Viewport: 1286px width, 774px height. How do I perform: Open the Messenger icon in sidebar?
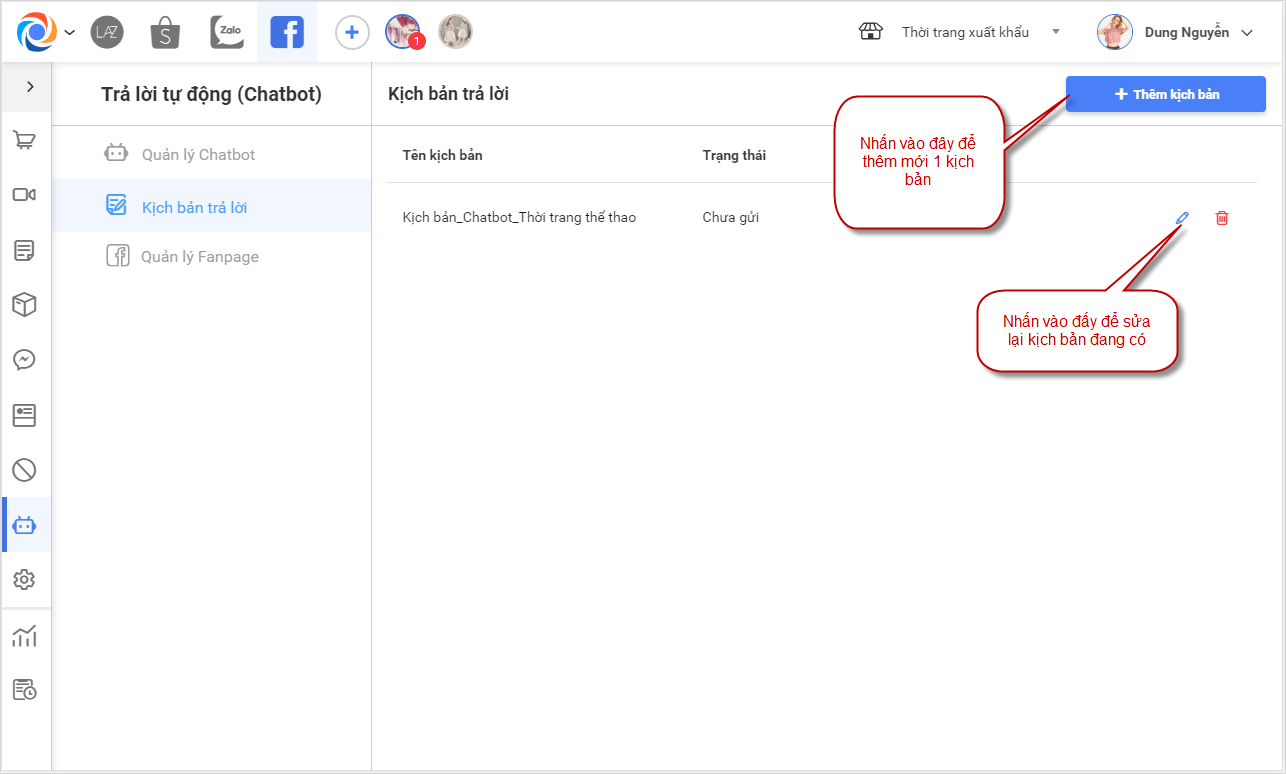click(x=24, y=360)
